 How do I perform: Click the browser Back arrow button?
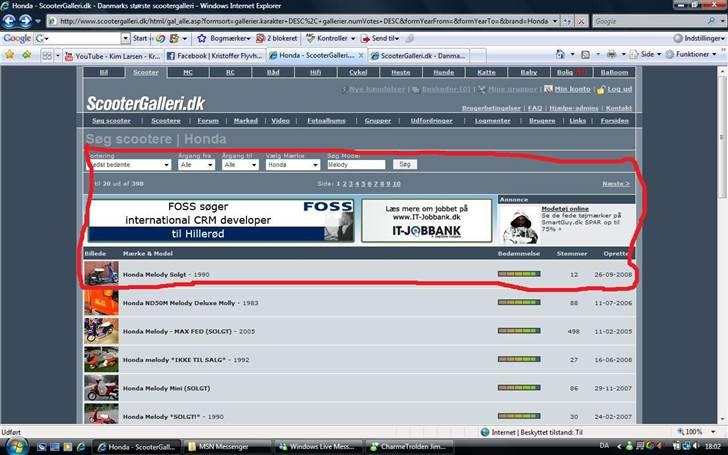click(x=11, y=20)
